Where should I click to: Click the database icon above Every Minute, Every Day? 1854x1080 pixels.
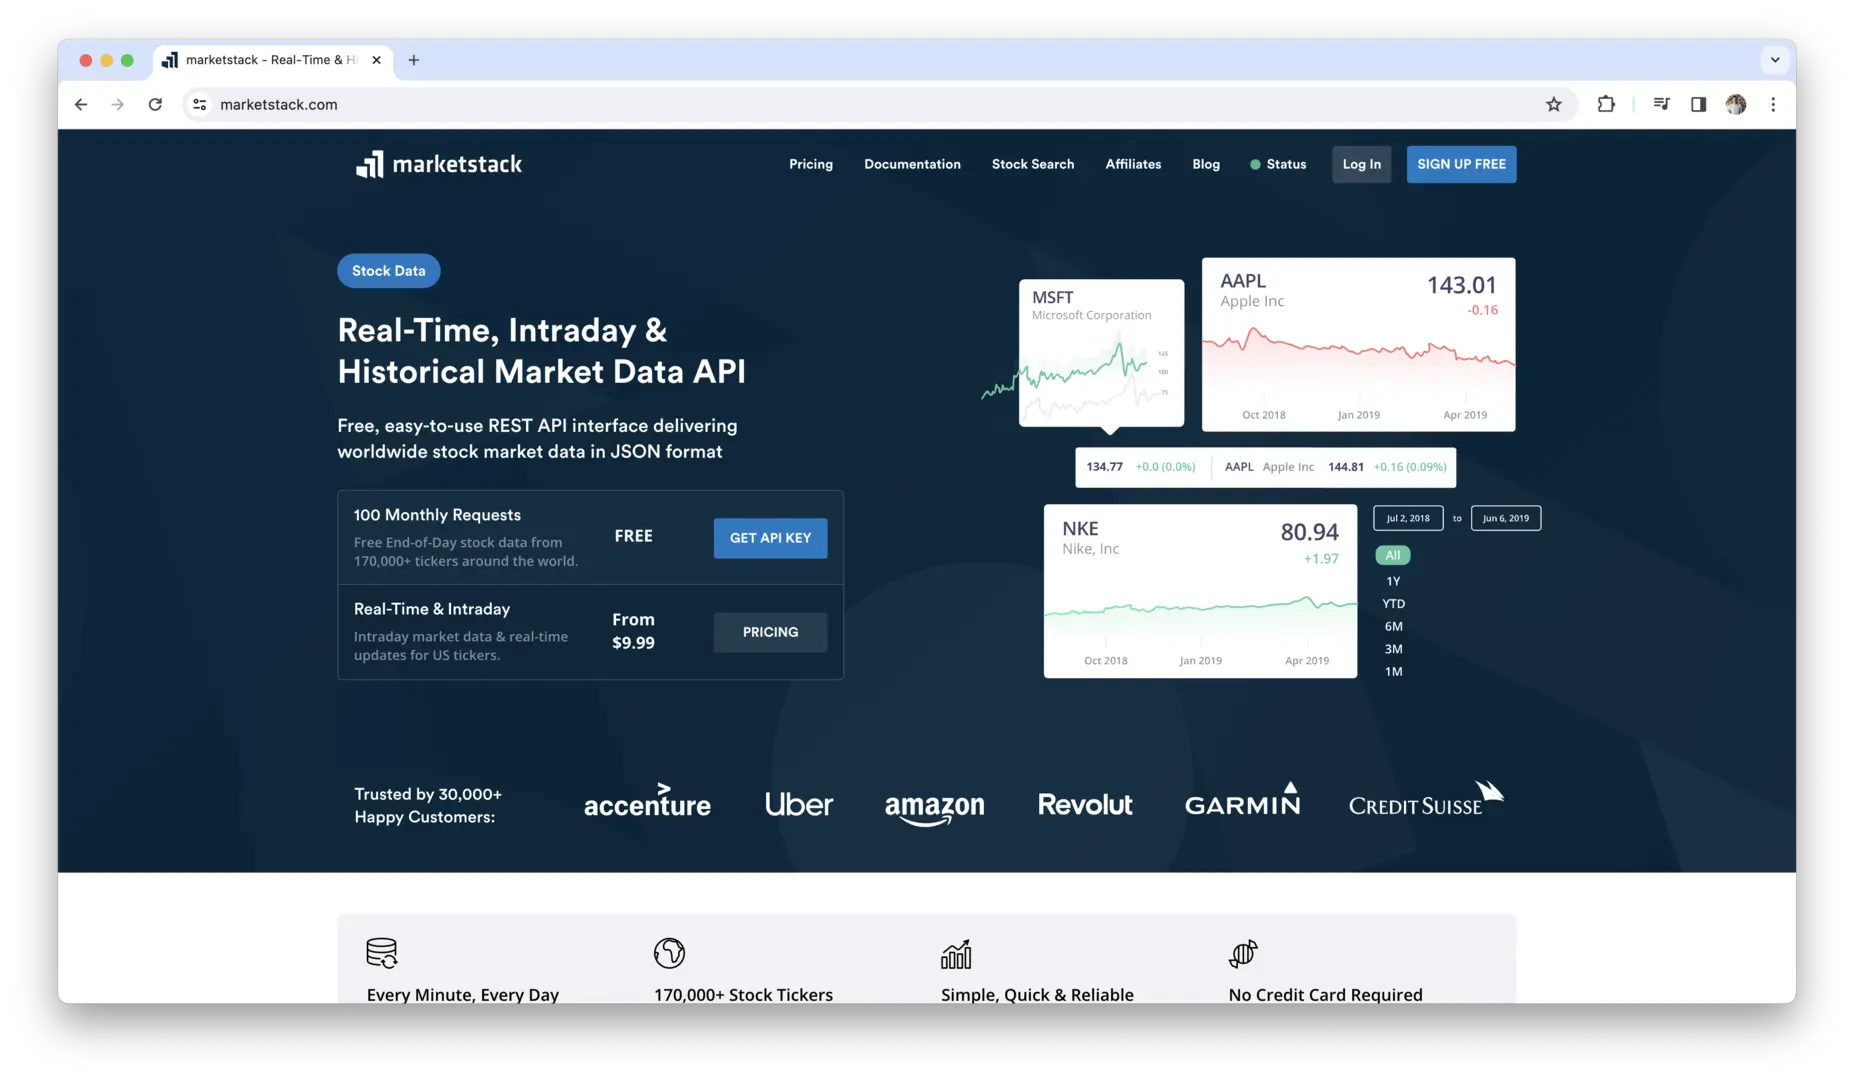click(x=381, y=953)
